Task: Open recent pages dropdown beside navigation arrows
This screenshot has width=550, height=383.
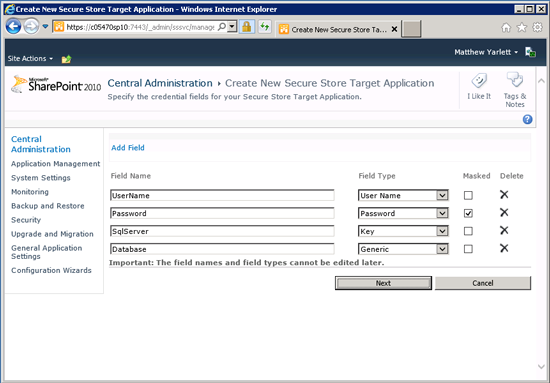Action: (x=45, y=26)
